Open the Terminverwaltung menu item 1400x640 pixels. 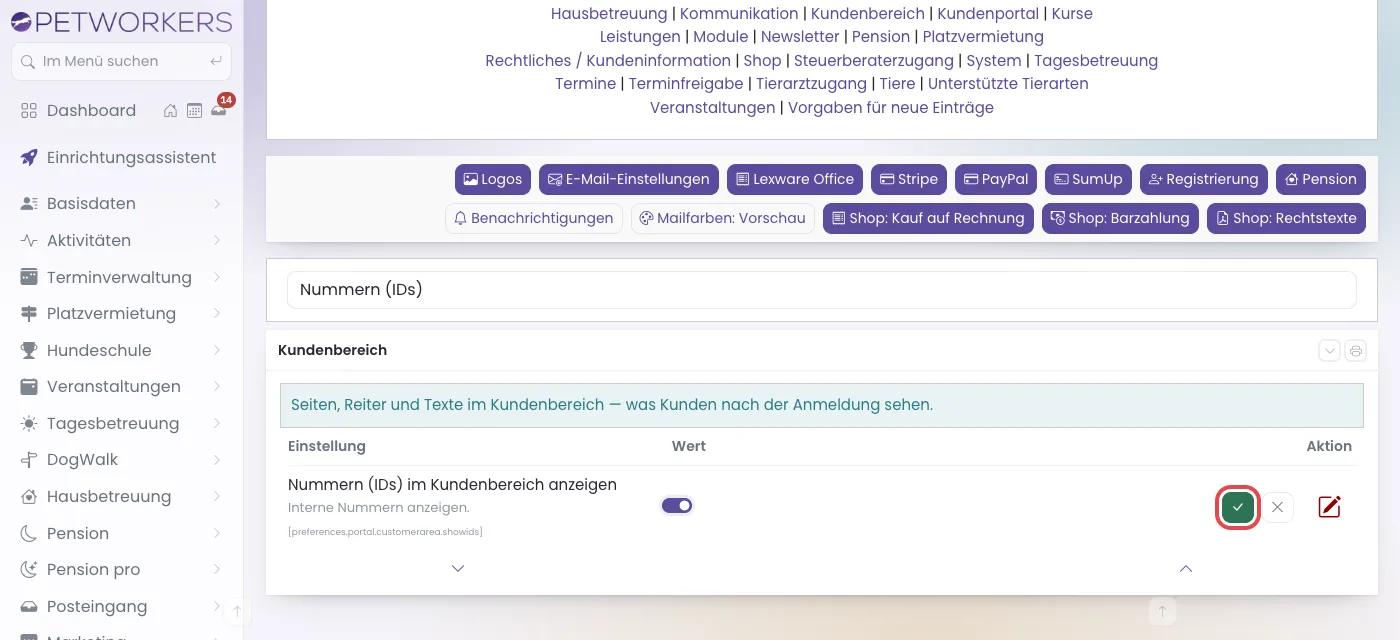[x=122, y=277]
